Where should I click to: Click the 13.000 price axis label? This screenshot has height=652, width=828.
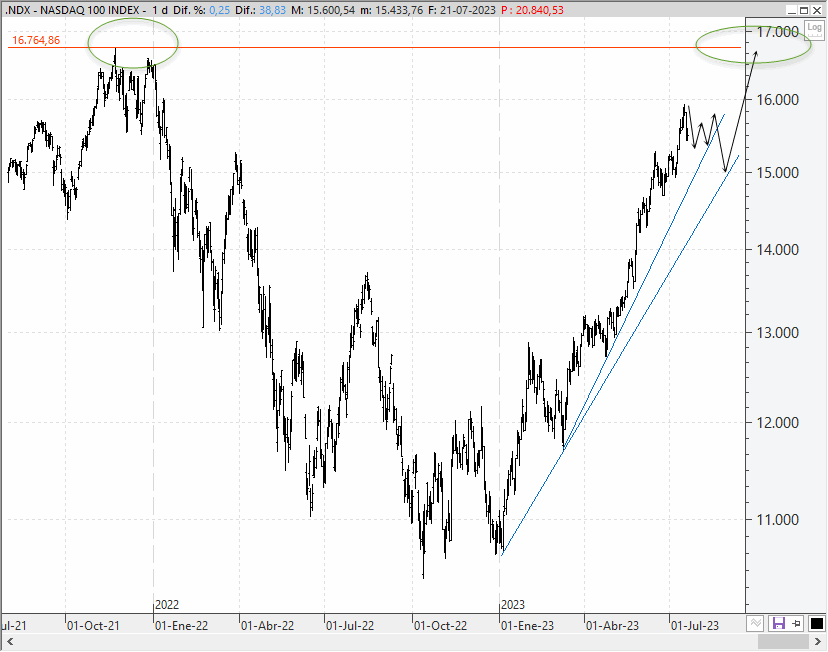point(777,333)
